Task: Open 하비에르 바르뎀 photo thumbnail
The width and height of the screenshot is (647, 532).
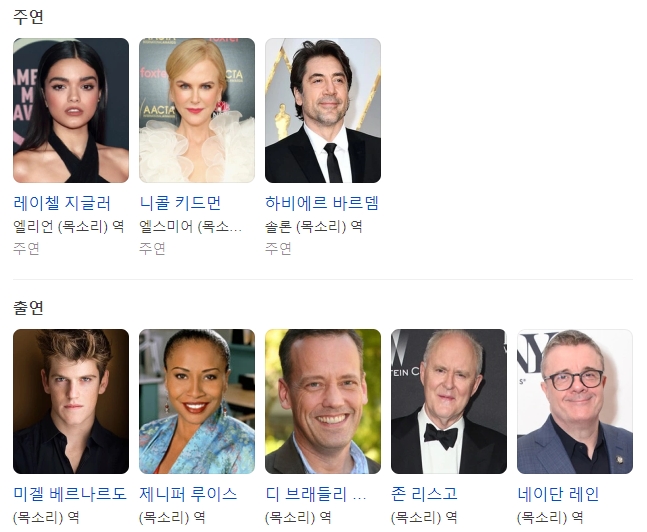Action: [x=323, y=110]
